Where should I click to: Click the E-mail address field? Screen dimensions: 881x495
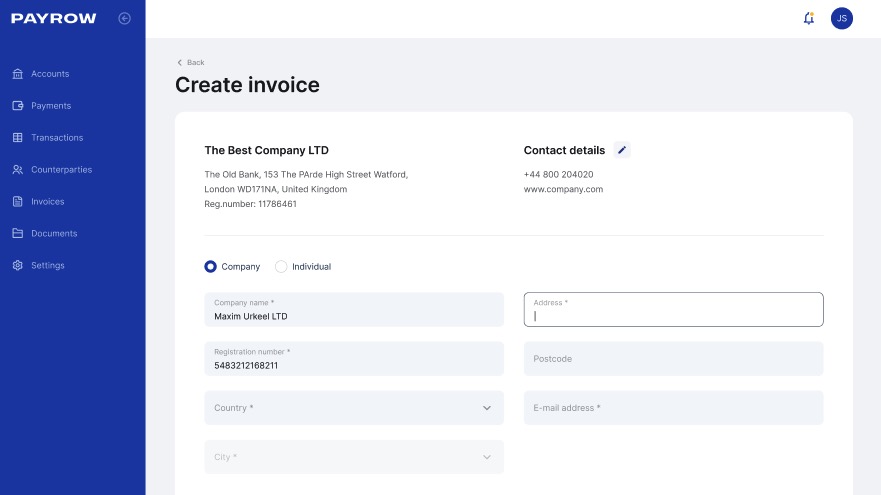click(673, 408)
